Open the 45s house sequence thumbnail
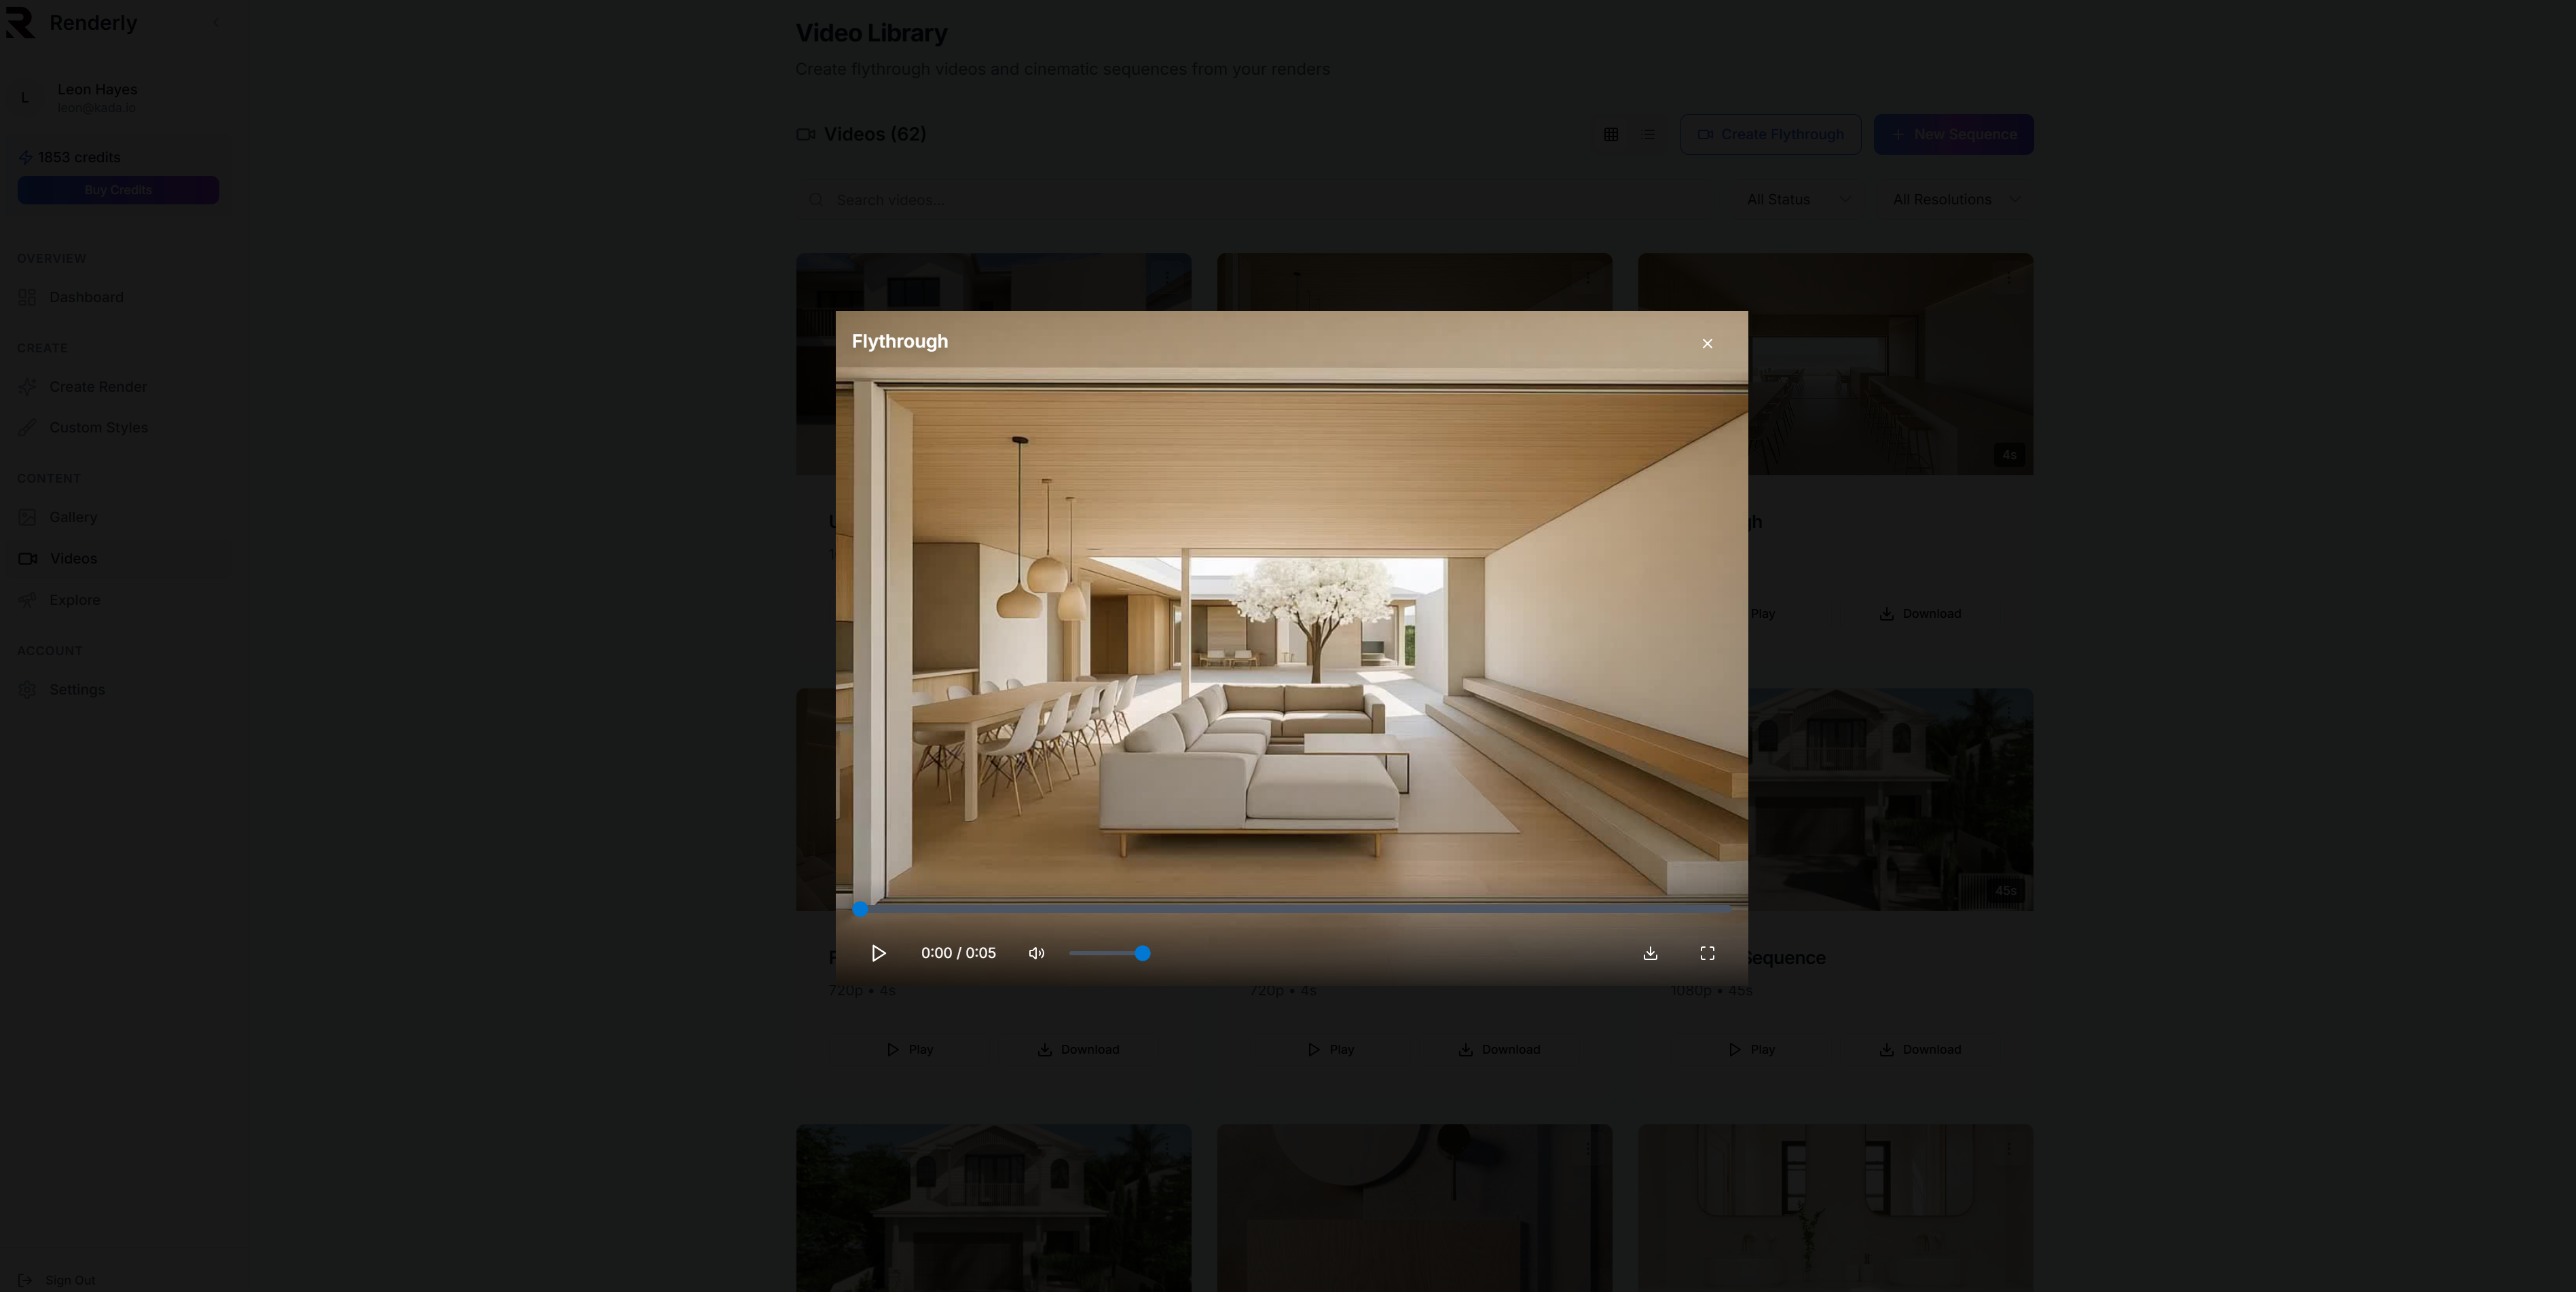Viewport: 2576px width, 1292px height. pyautogui.click(x=1890, y=799)
